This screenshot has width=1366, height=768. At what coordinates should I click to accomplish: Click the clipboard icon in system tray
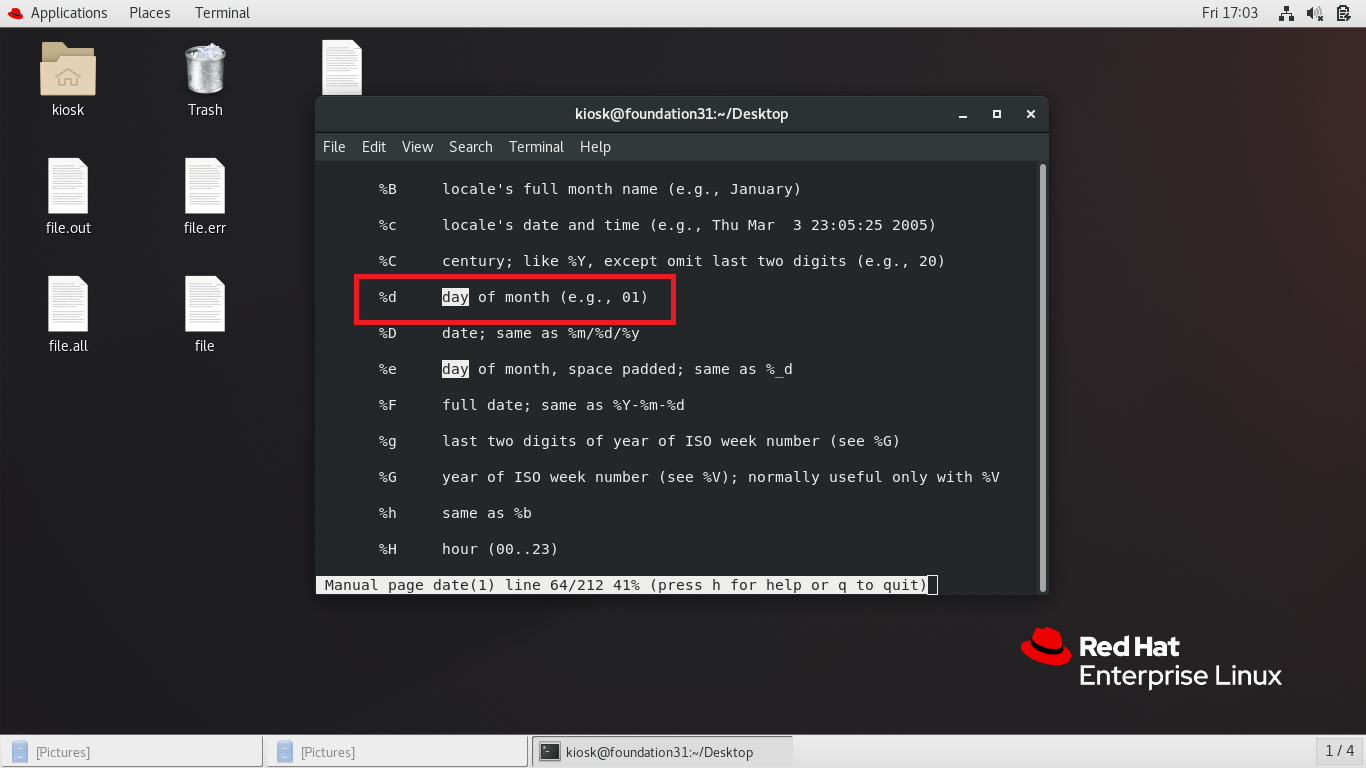(1343, 13)
